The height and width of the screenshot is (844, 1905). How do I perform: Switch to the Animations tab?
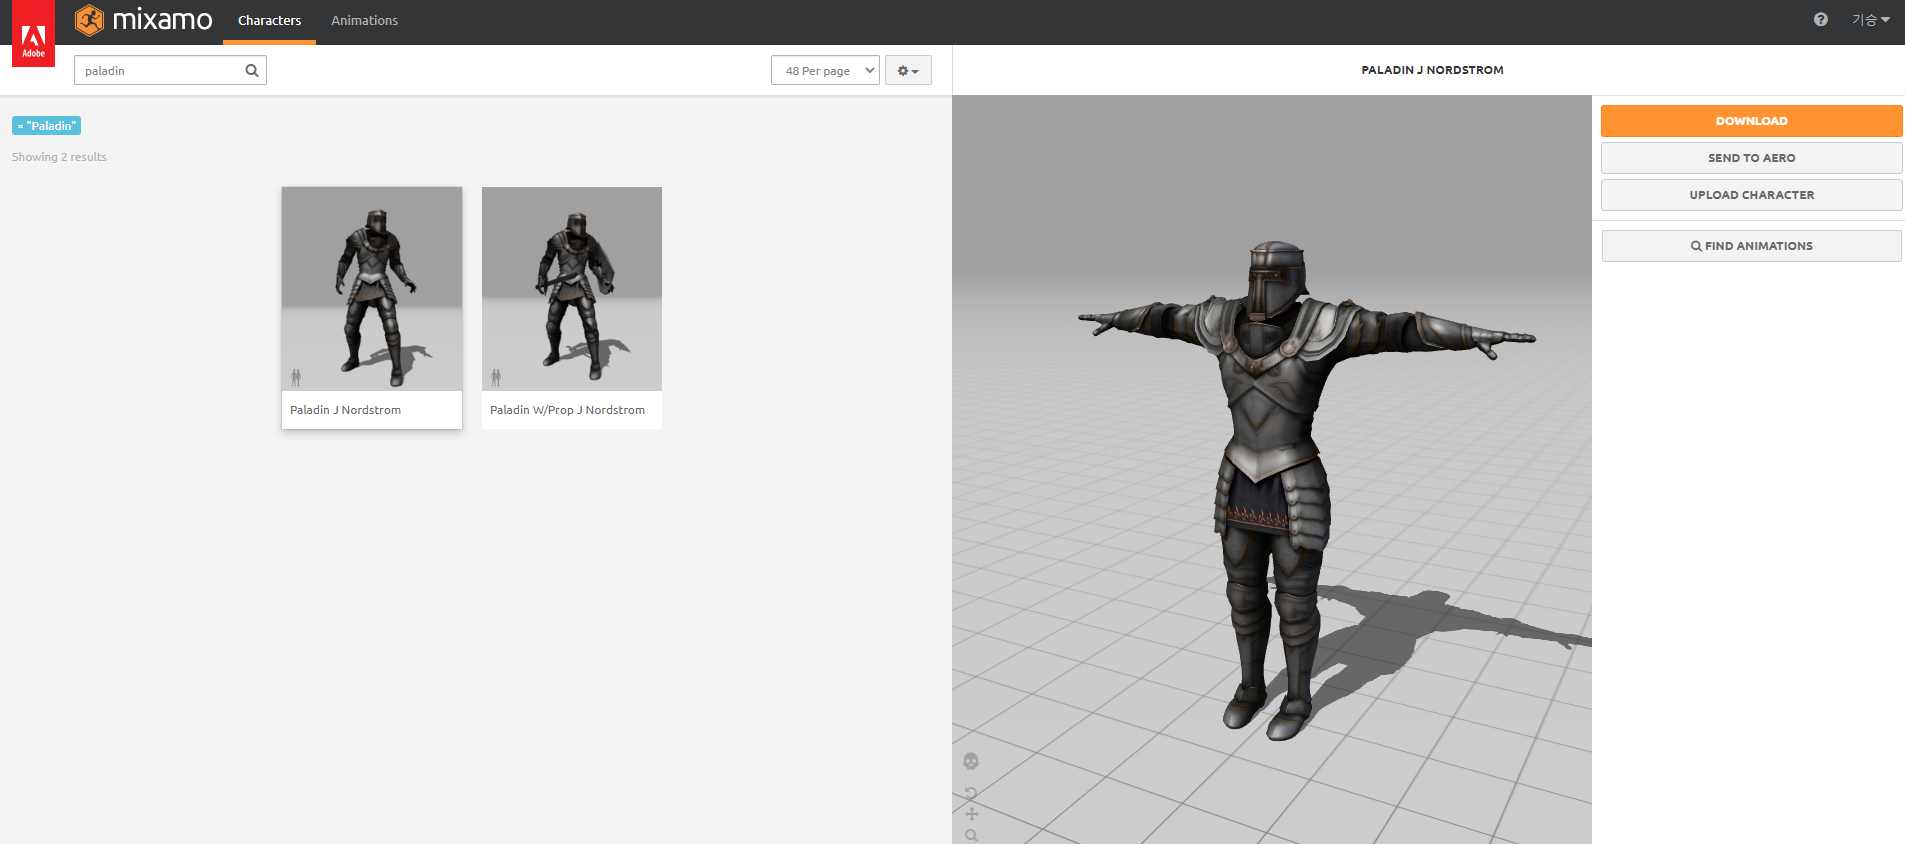point(364,21)
